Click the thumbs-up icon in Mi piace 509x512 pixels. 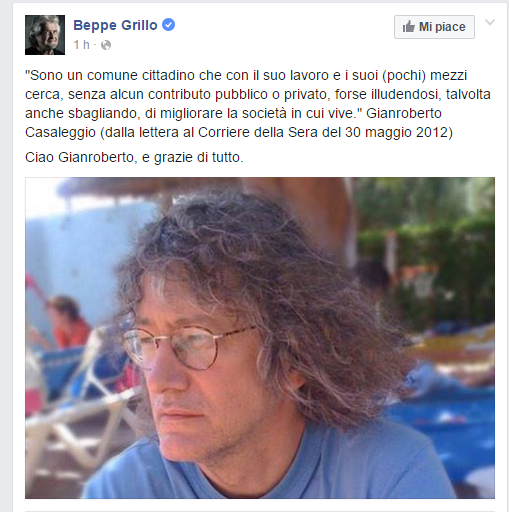(x=408, y=27)
